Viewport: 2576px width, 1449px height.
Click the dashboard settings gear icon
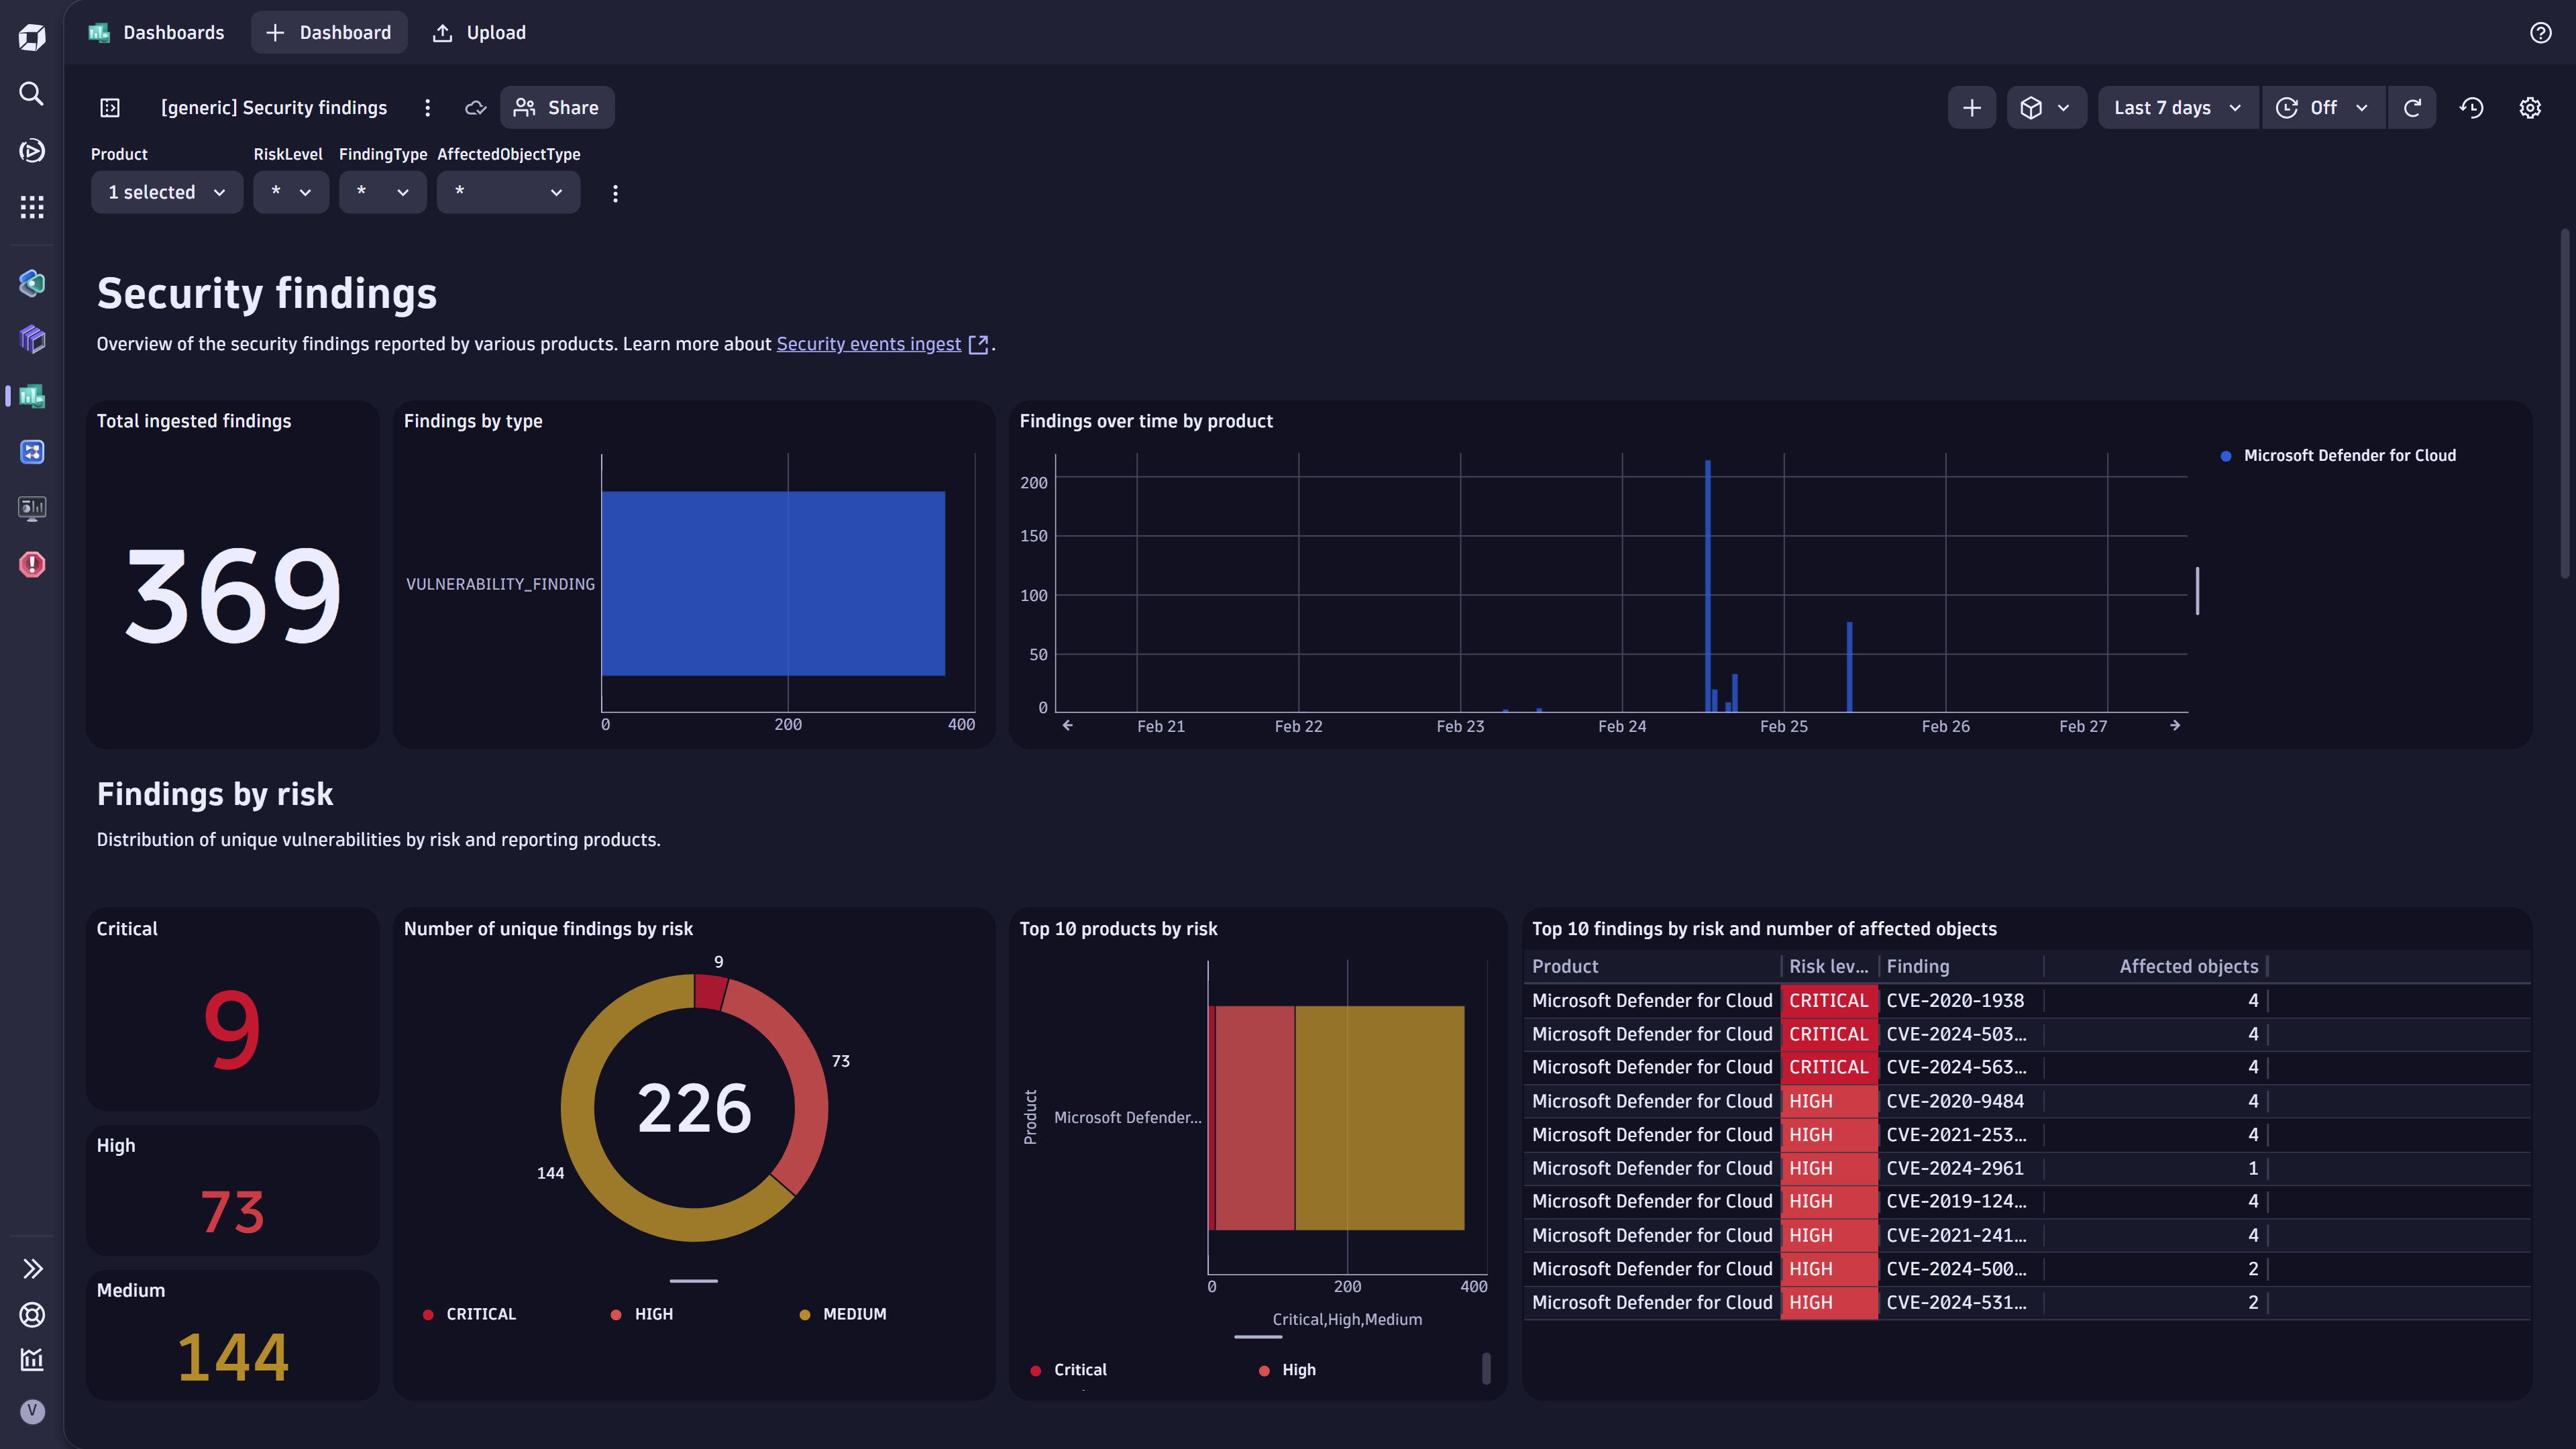coord(2530,108)
